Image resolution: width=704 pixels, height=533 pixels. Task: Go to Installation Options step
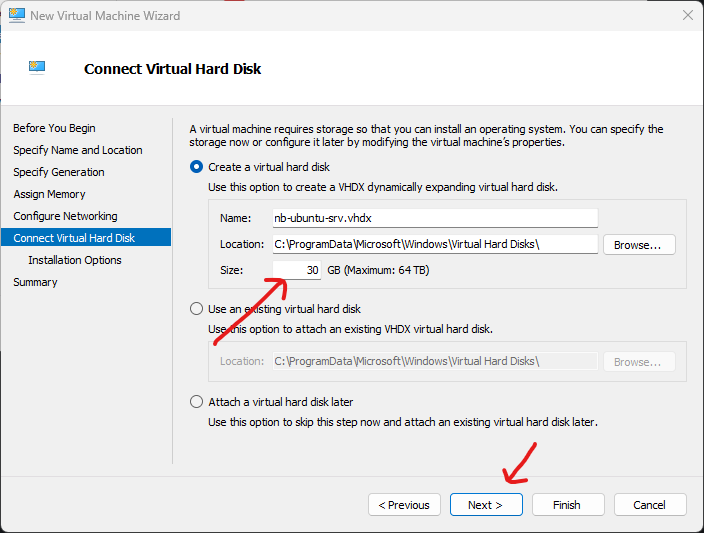tap(75, 260)
